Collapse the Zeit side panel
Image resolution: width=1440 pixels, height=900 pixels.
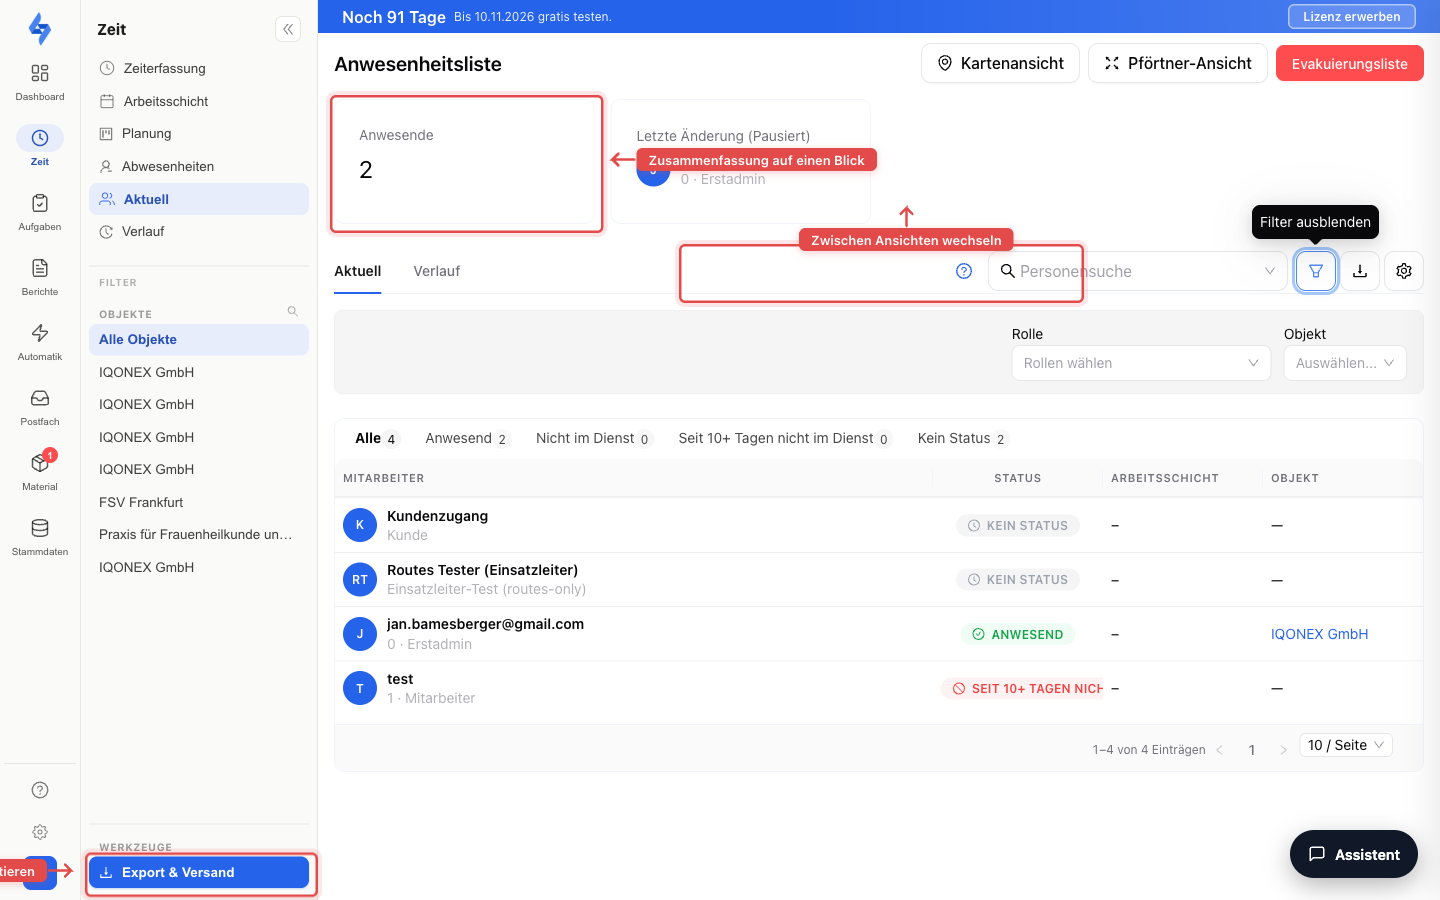288,29
